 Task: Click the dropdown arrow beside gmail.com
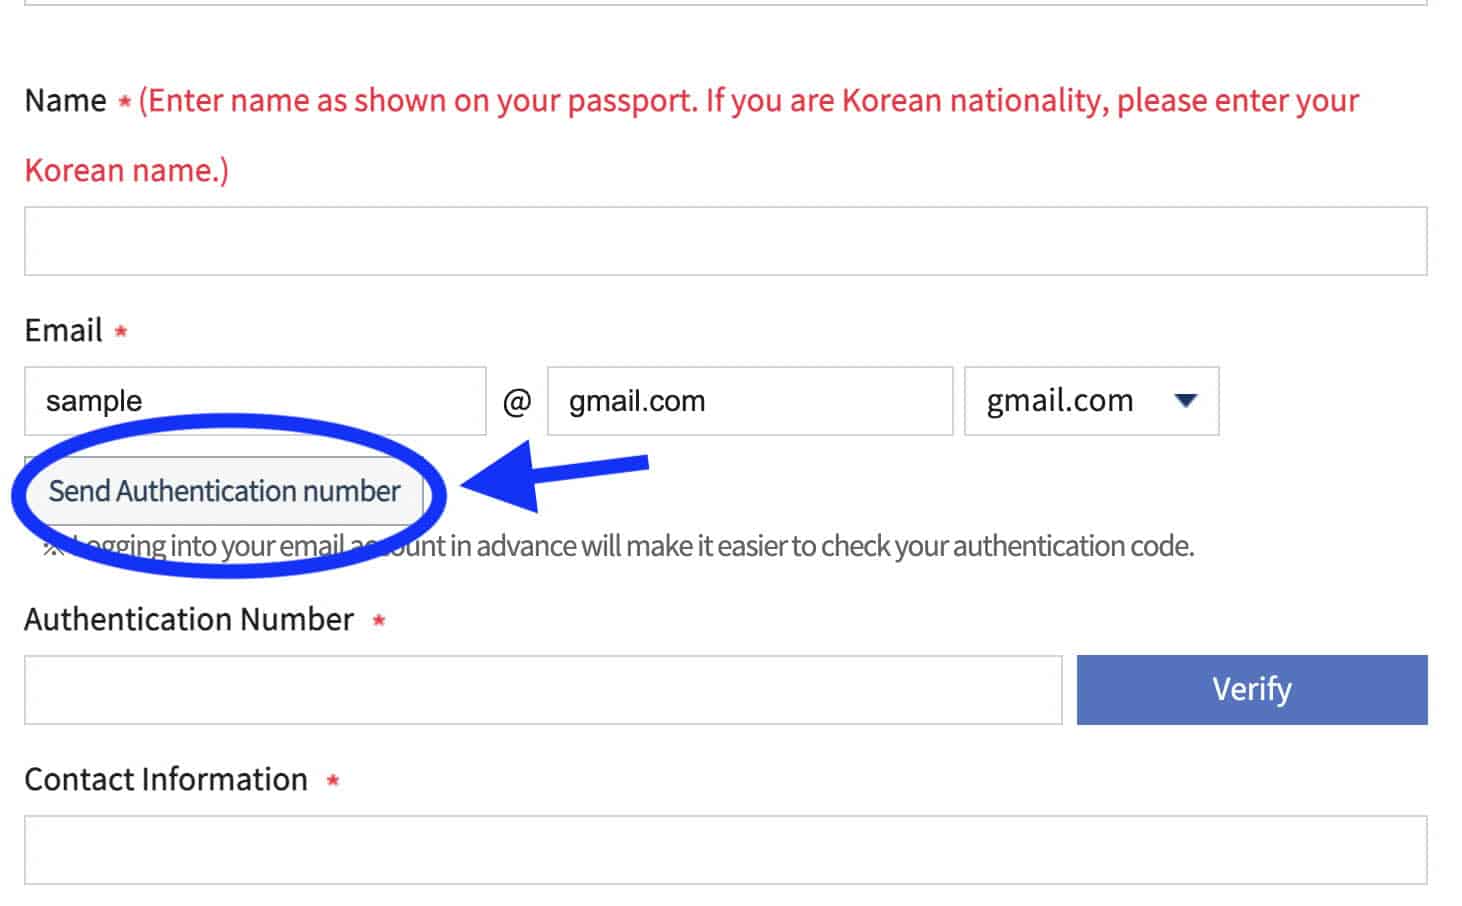click(x=1186, y=401)
